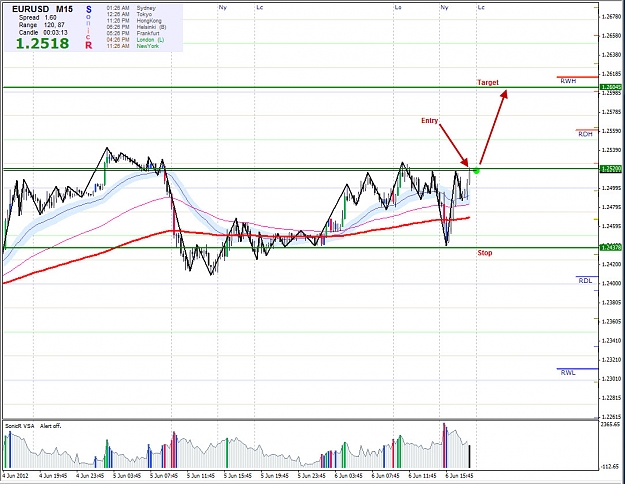Click the 1.24000 price axis label
The image size is (625, 484).
(611, 283)
